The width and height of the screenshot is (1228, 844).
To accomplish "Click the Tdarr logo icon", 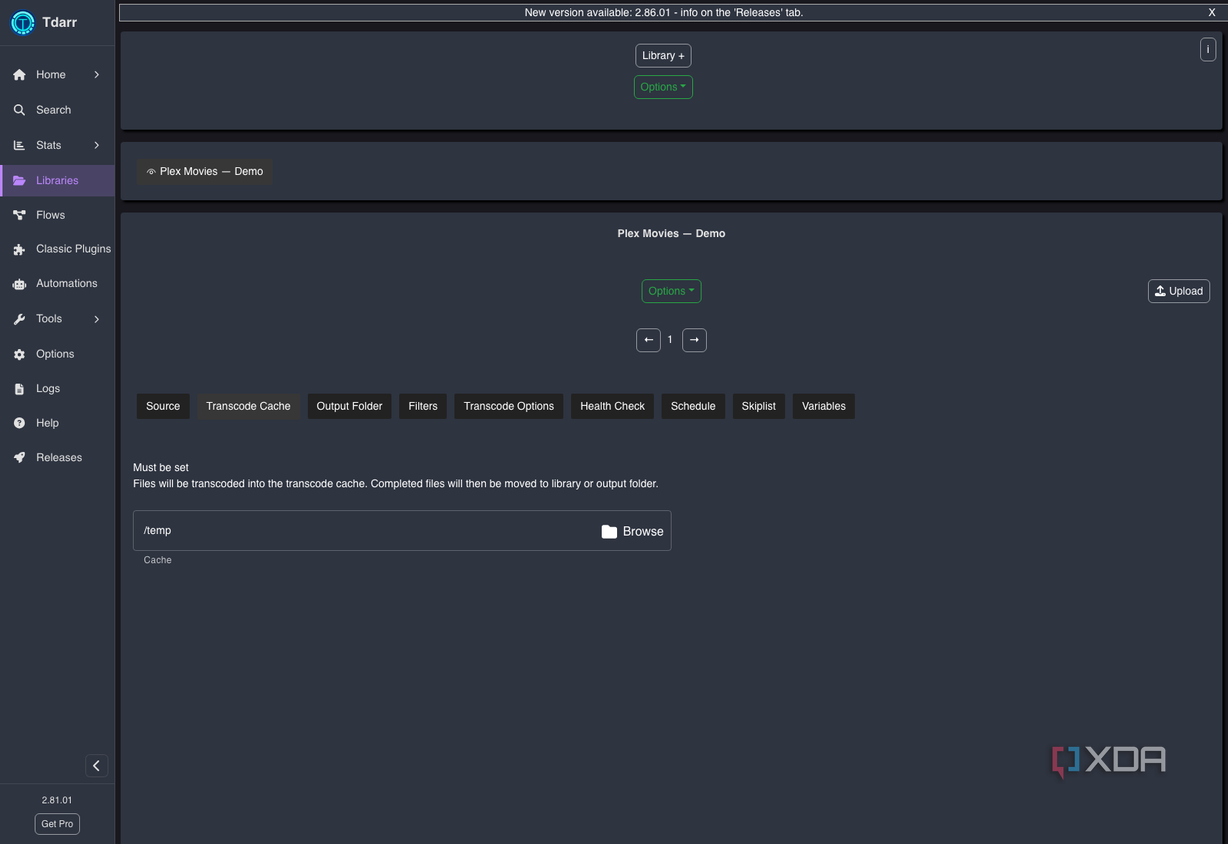I will [23, 23].
